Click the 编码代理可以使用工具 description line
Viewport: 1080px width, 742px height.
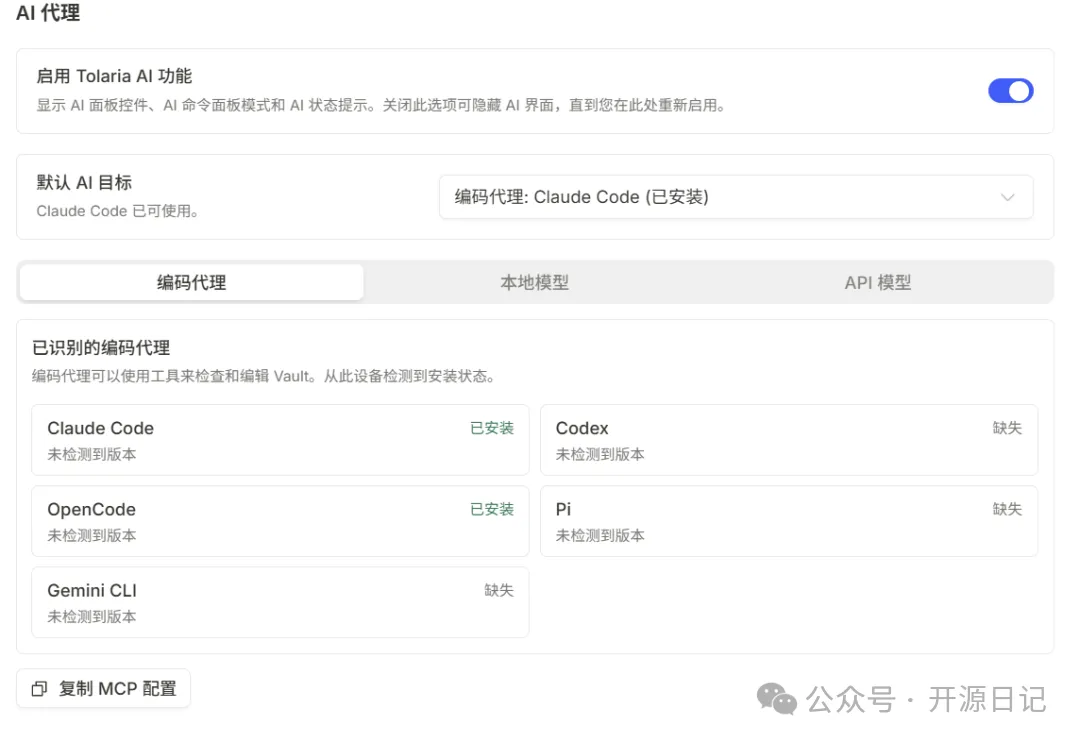point(264,376)
